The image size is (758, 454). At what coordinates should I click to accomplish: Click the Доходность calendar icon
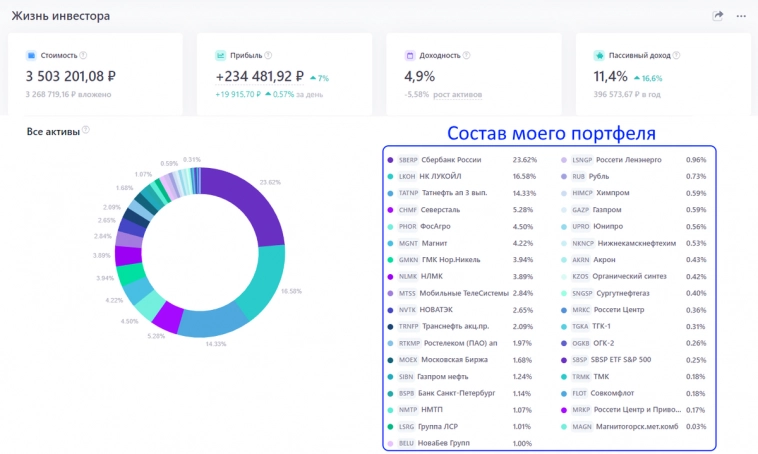(409, 56)
